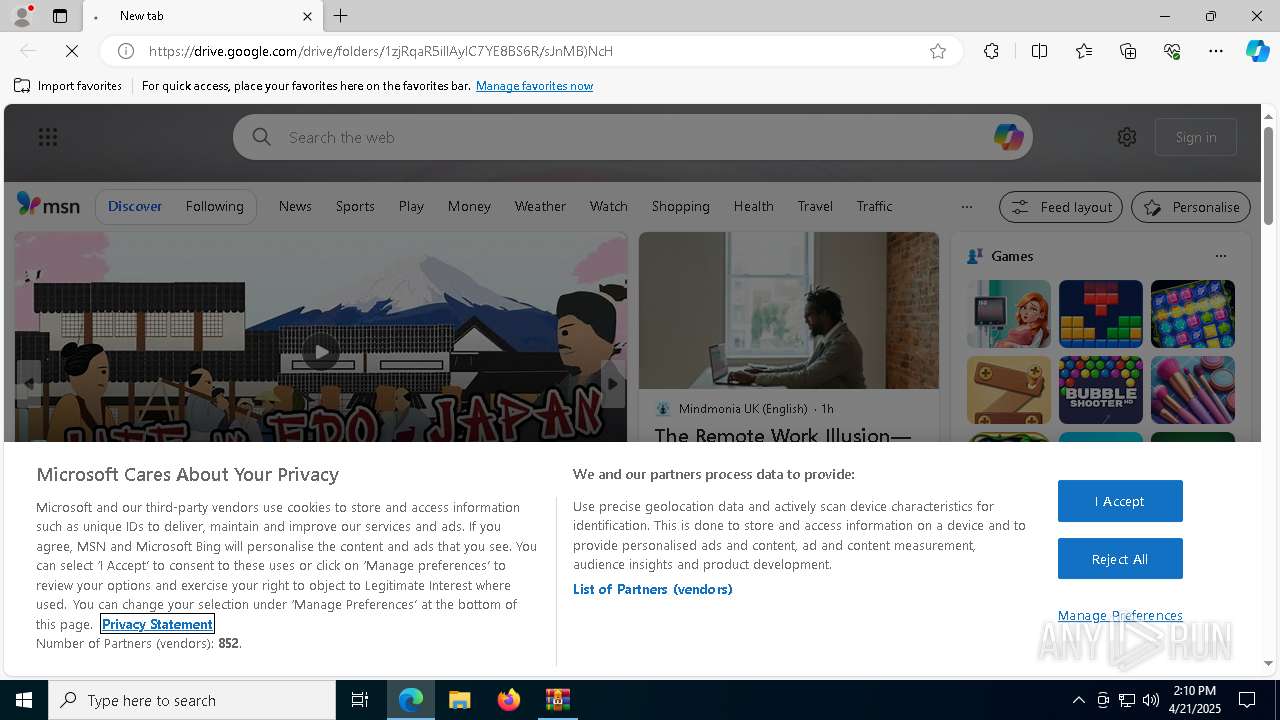Screen dimensions: 1280x720
Task: Open the Shopping section
Action: click(x=680, y=206)
